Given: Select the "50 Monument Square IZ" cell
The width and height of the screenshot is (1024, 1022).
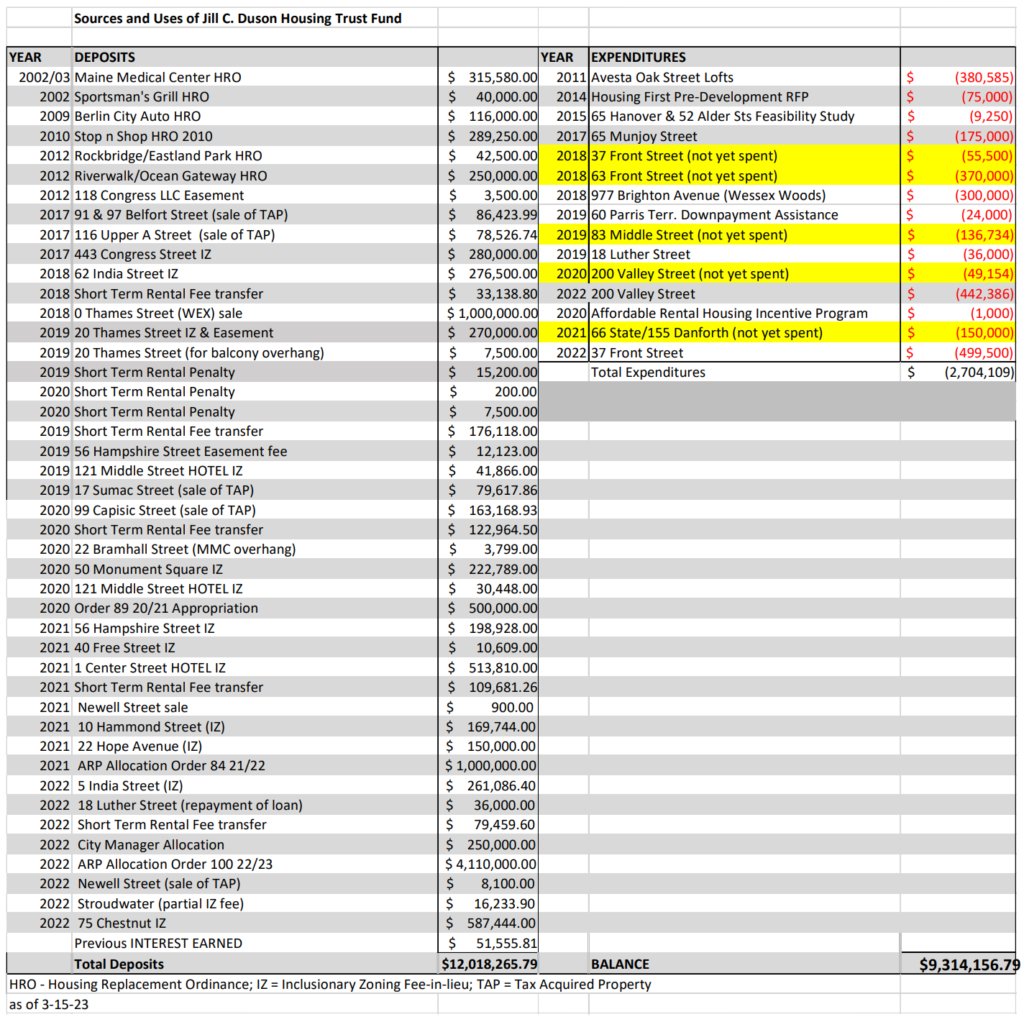Looking at the screenshot, I should click(x=148, y=569).
